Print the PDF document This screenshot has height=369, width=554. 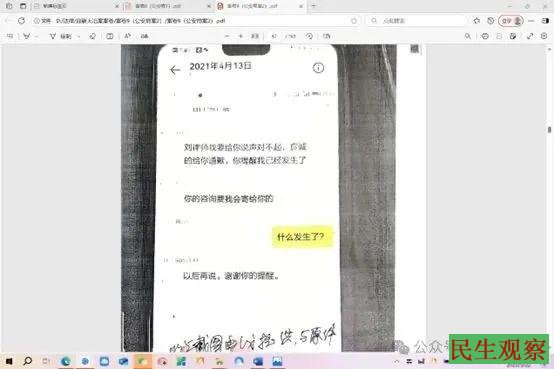[x=485, y=36]
